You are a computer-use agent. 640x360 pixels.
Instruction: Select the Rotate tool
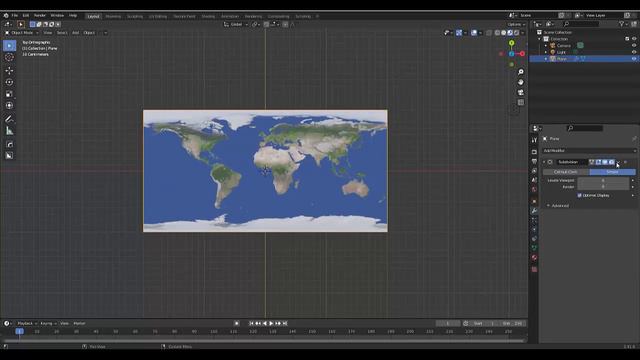[x=9, y=82]
